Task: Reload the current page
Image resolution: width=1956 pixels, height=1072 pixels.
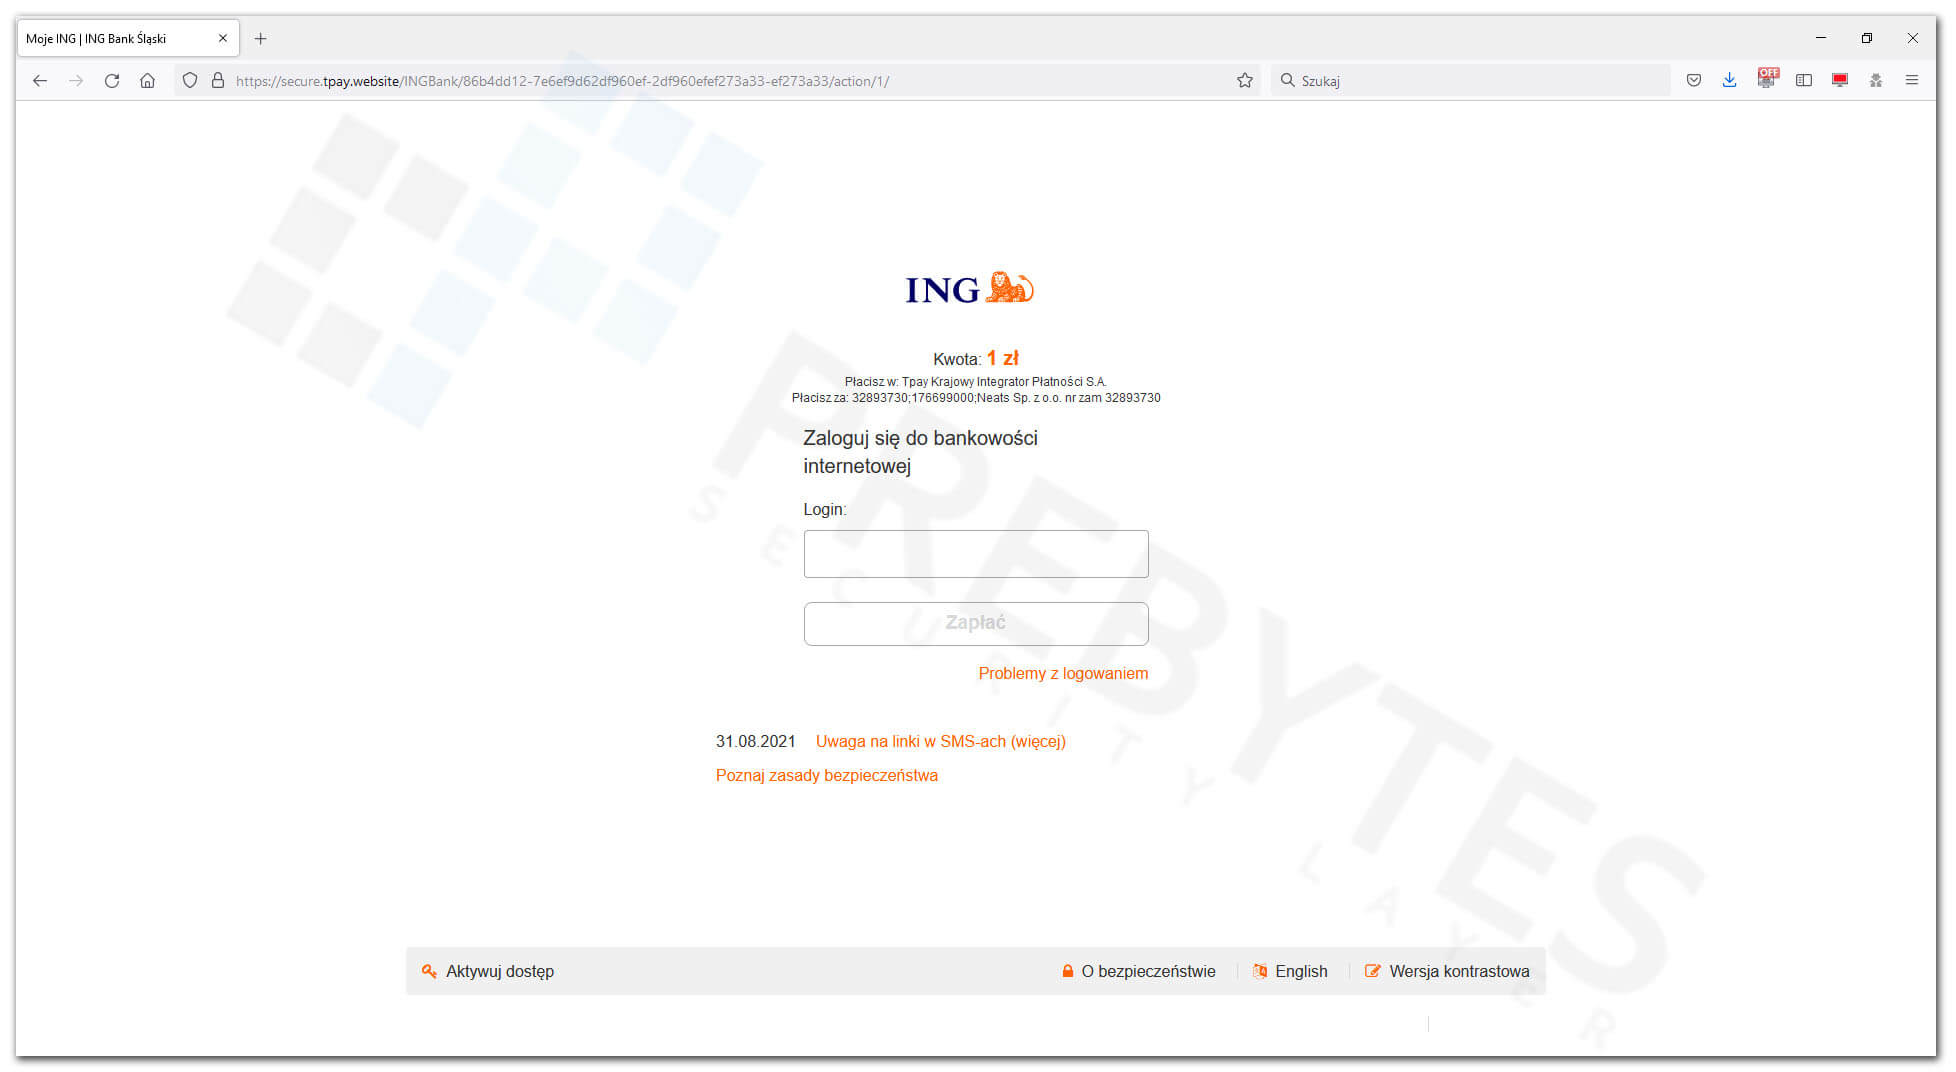Action: 112,81
